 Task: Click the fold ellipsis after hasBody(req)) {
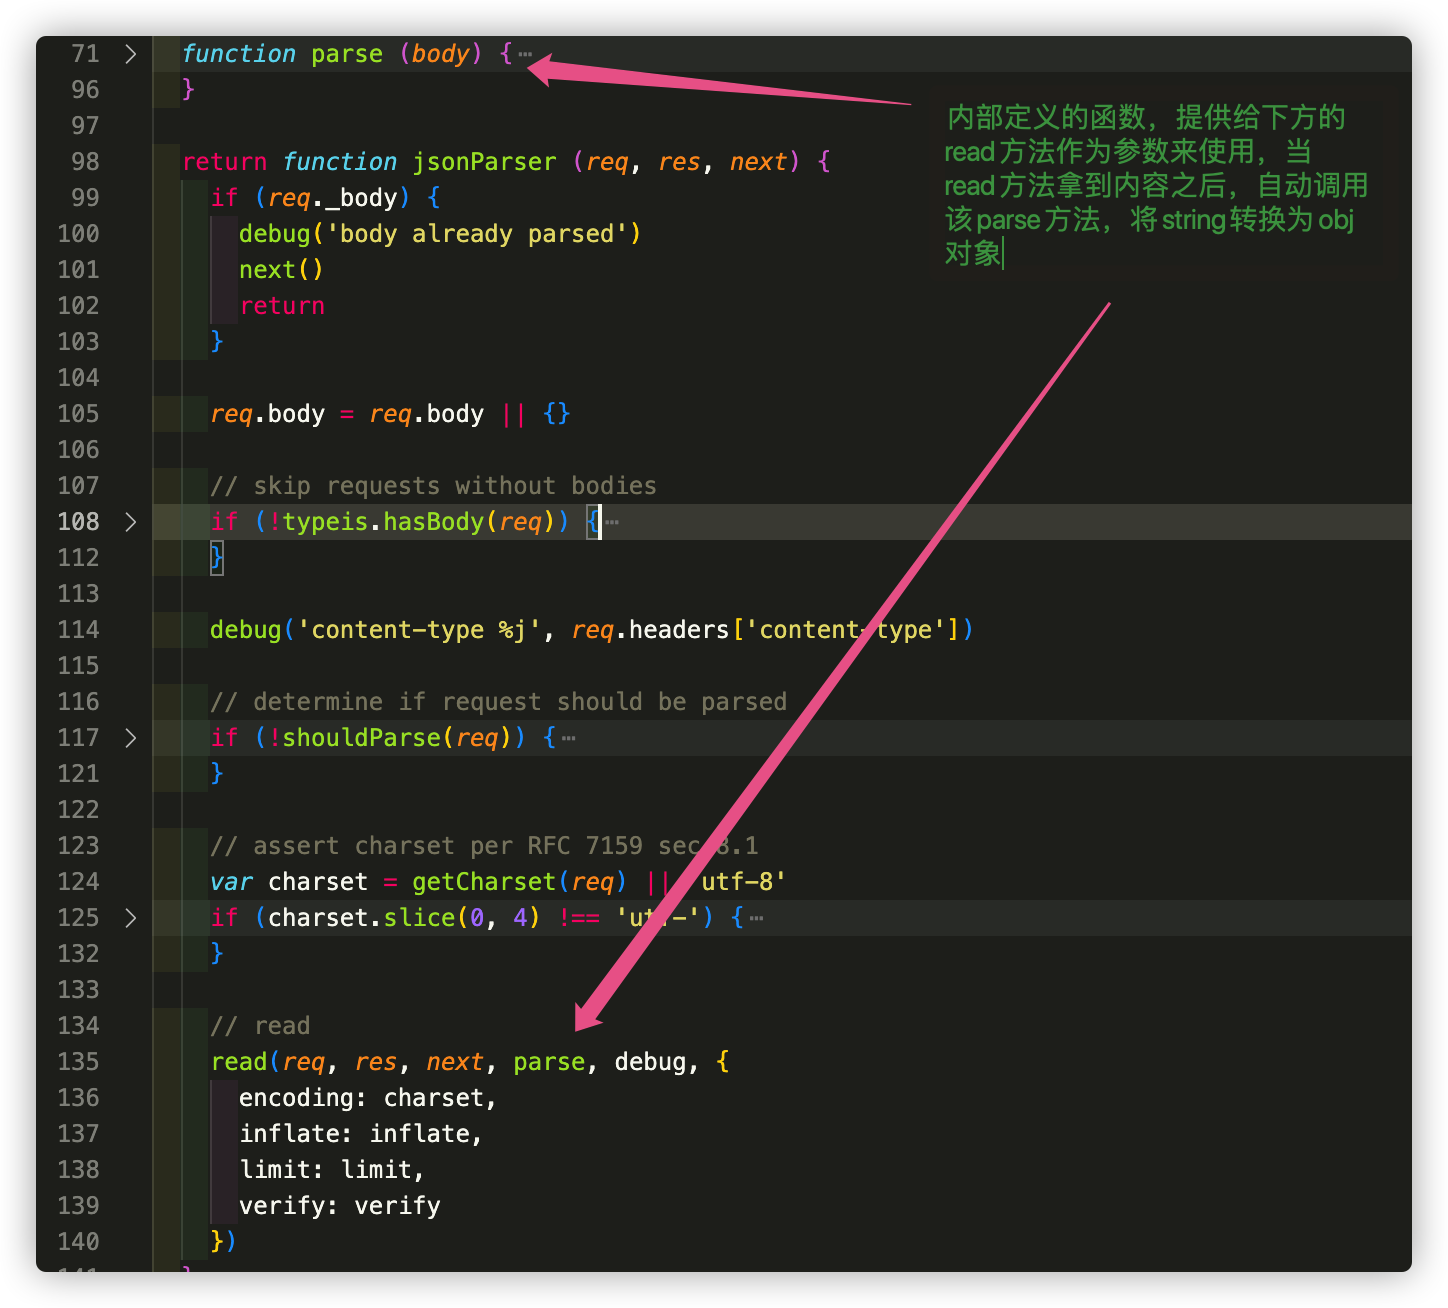612,523
